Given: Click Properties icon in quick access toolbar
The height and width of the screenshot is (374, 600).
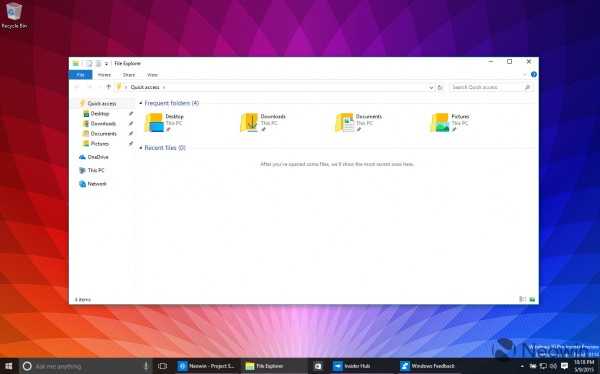Looking at the screenshot, I should 89,64.
